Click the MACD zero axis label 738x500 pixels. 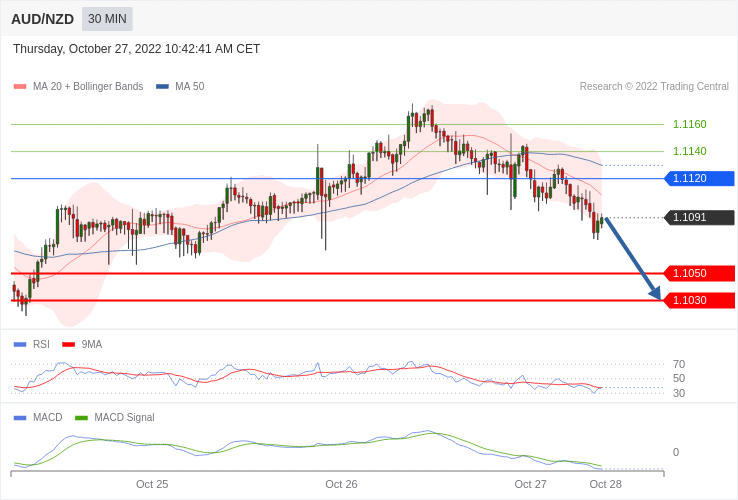click(x=676, y=452)
